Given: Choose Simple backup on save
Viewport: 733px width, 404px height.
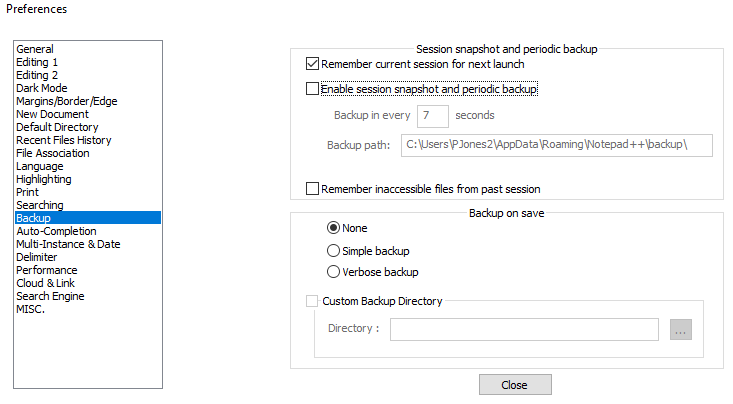Looking at the screenshot, I should point(334,250).
